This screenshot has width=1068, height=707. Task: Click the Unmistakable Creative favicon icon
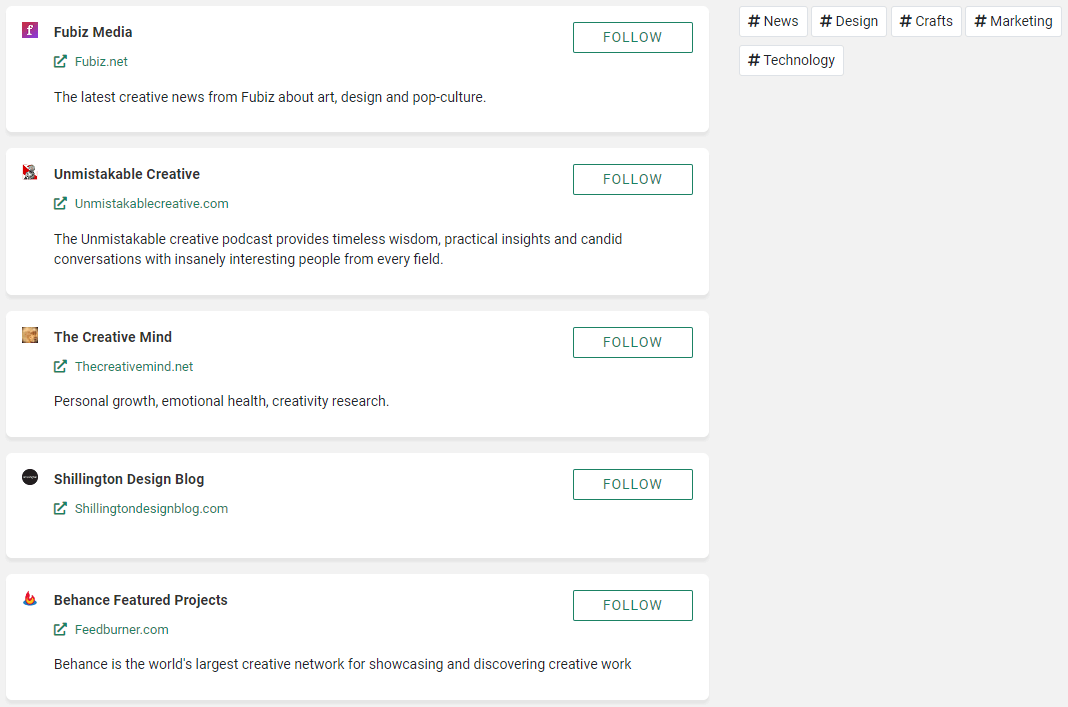(30, 172)
